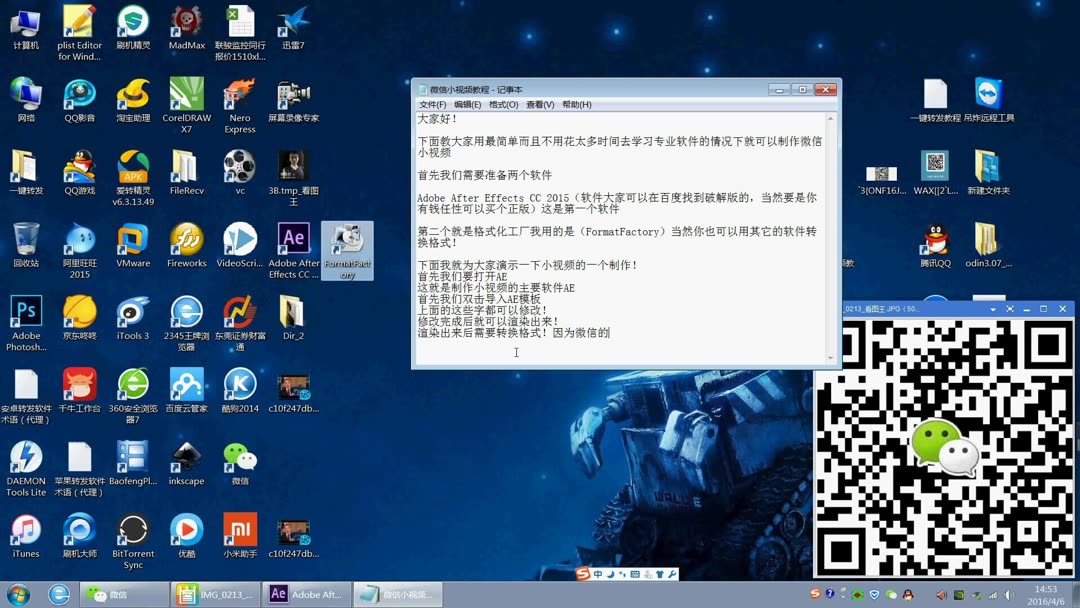The width and height of the screenshot is (1080, 608).
Task: Click the Notepad vertical scrollbar down arrow
Action: click(x=832, y=358)
